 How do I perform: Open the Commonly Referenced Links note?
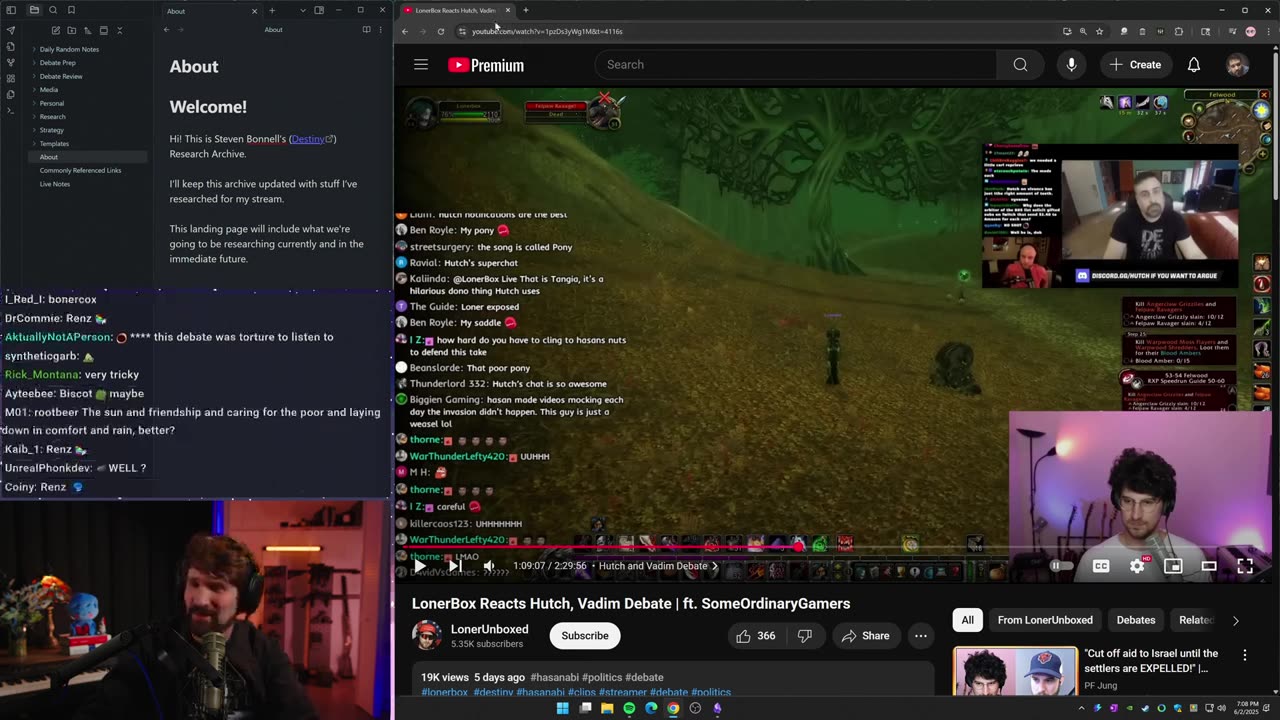coord(80,170)
